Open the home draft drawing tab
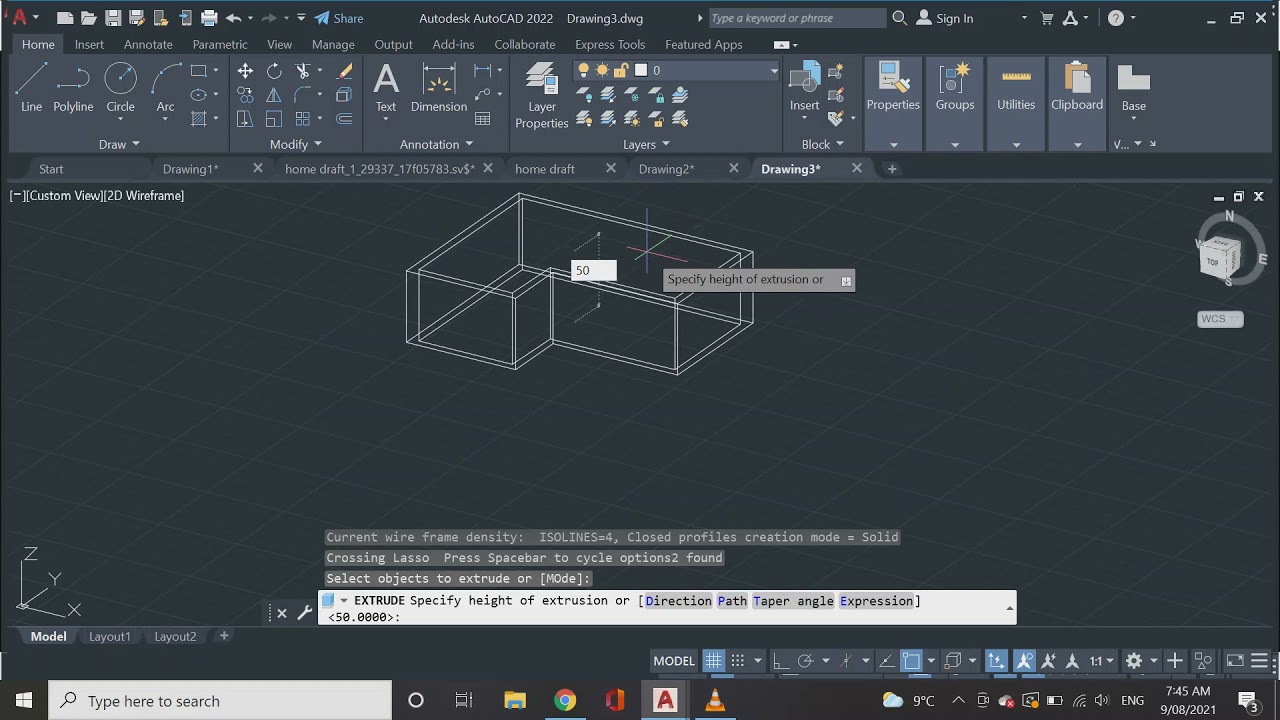The image size is (1280, 720). click(x=545, y=169)
